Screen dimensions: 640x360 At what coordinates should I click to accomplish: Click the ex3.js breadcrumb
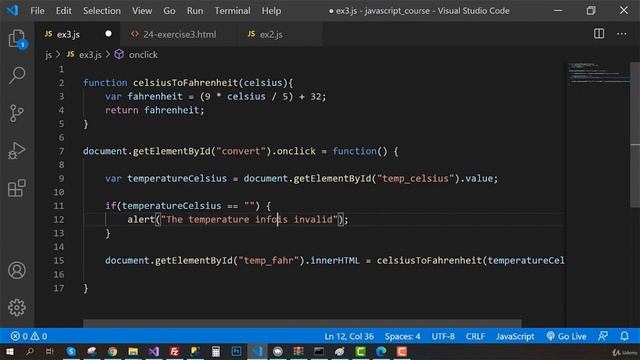tap(84, 55)
